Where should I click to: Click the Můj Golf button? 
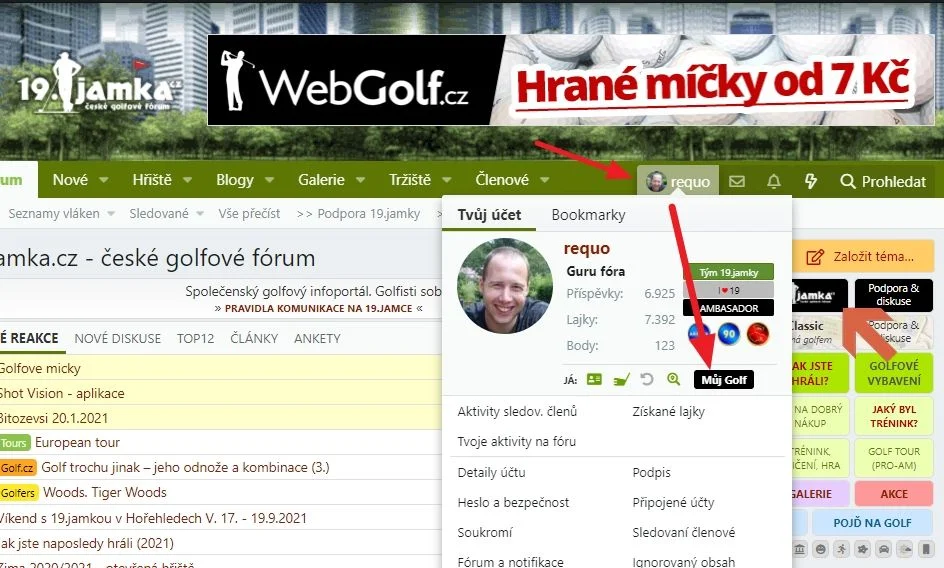(724, 379)
